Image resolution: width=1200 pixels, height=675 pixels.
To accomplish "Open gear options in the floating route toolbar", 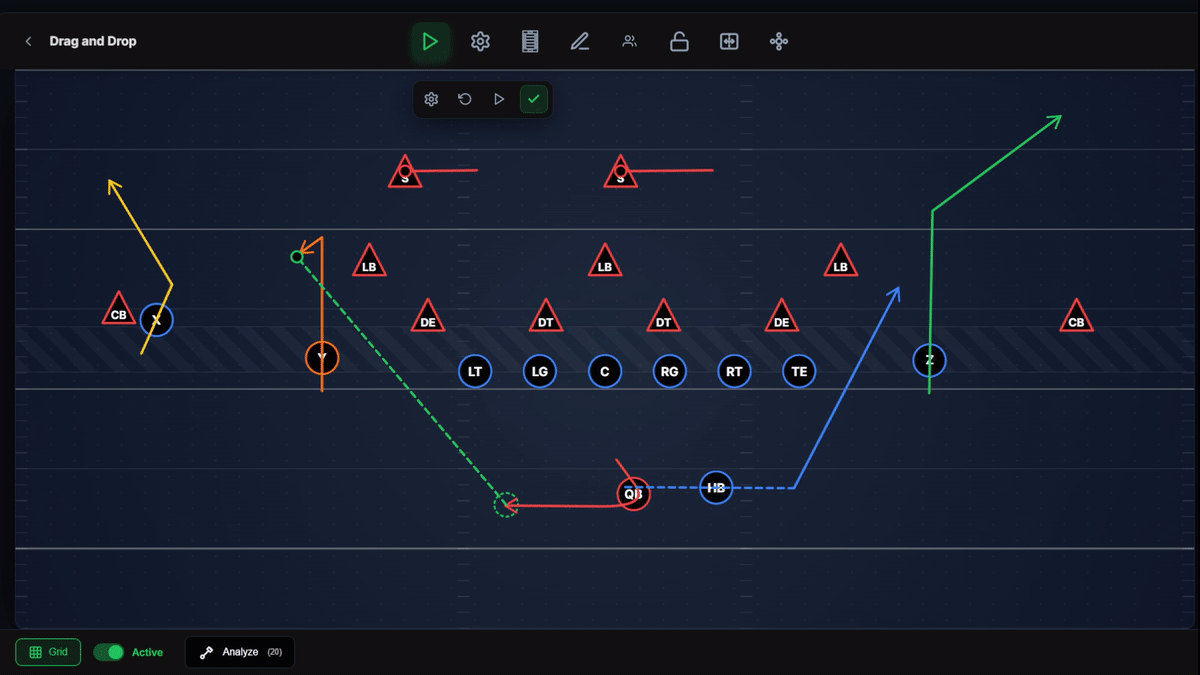I will (431, 99).
